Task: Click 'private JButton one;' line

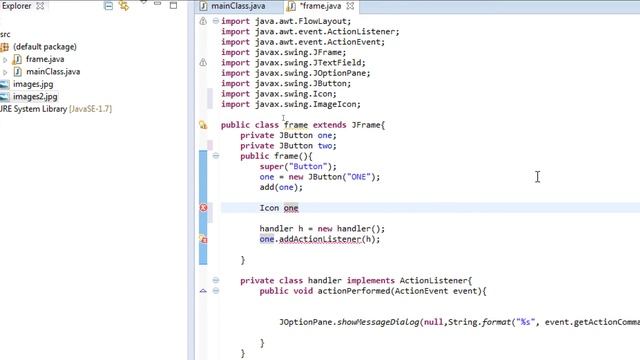Action: tap(288, 136)
